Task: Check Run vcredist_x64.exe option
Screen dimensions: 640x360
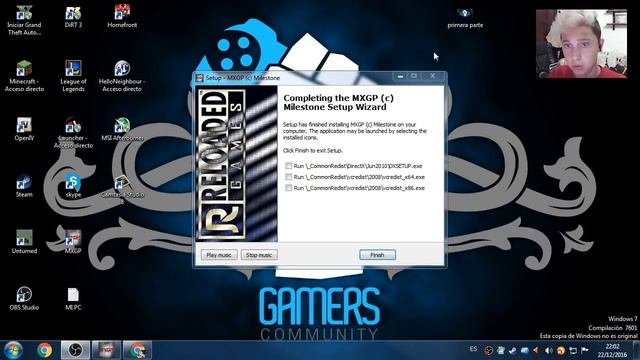Action: pyautogui.click(x=289, y=177)
